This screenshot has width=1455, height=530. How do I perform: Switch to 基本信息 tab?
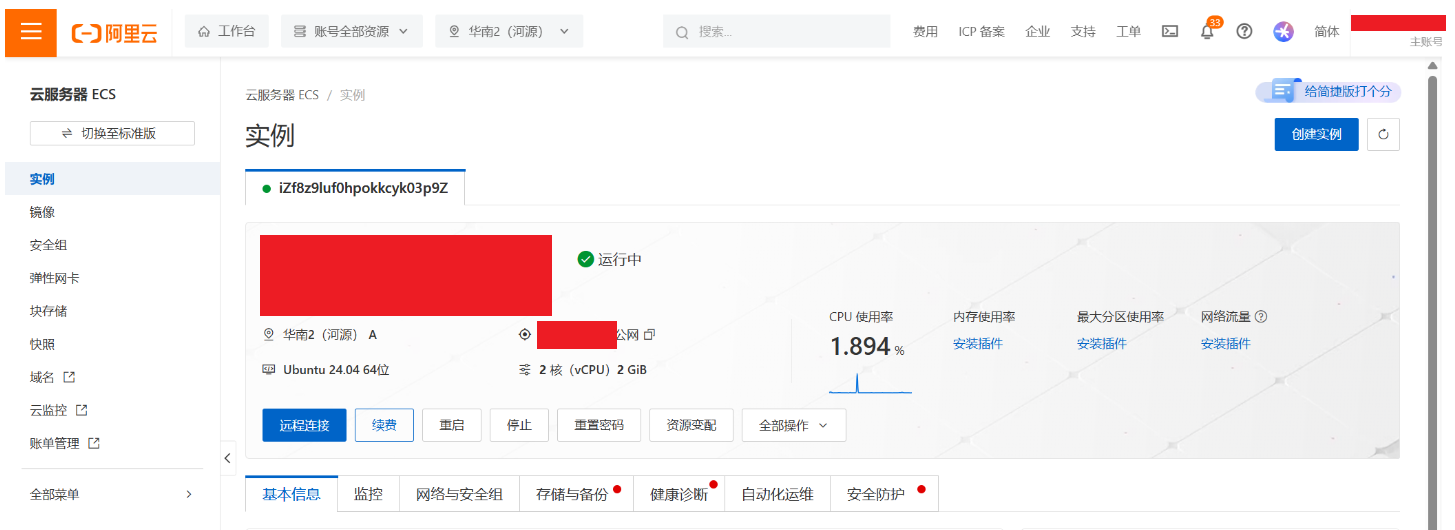point(291,494)
